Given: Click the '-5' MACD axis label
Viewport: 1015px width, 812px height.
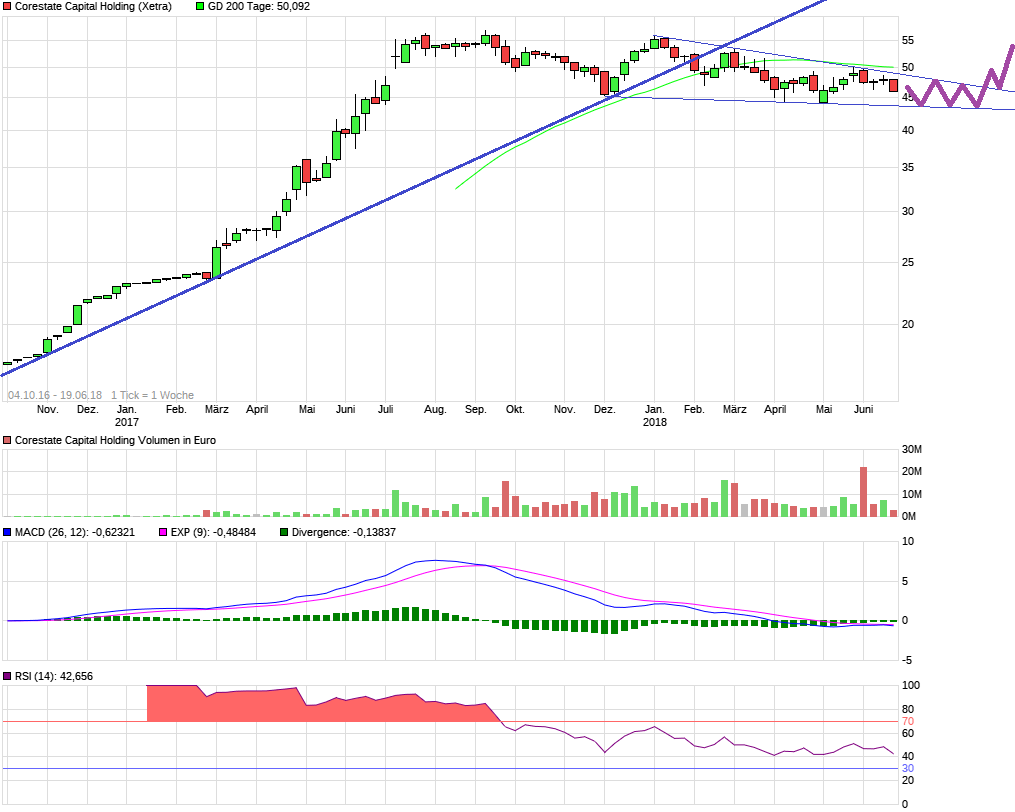Looking at the screenshot, I should tap(906, 660).
